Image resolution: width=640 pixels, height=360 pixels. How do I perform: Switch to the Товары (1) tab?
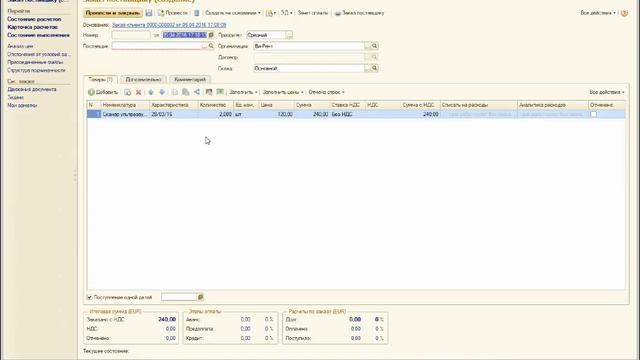[x=100, y=80]
